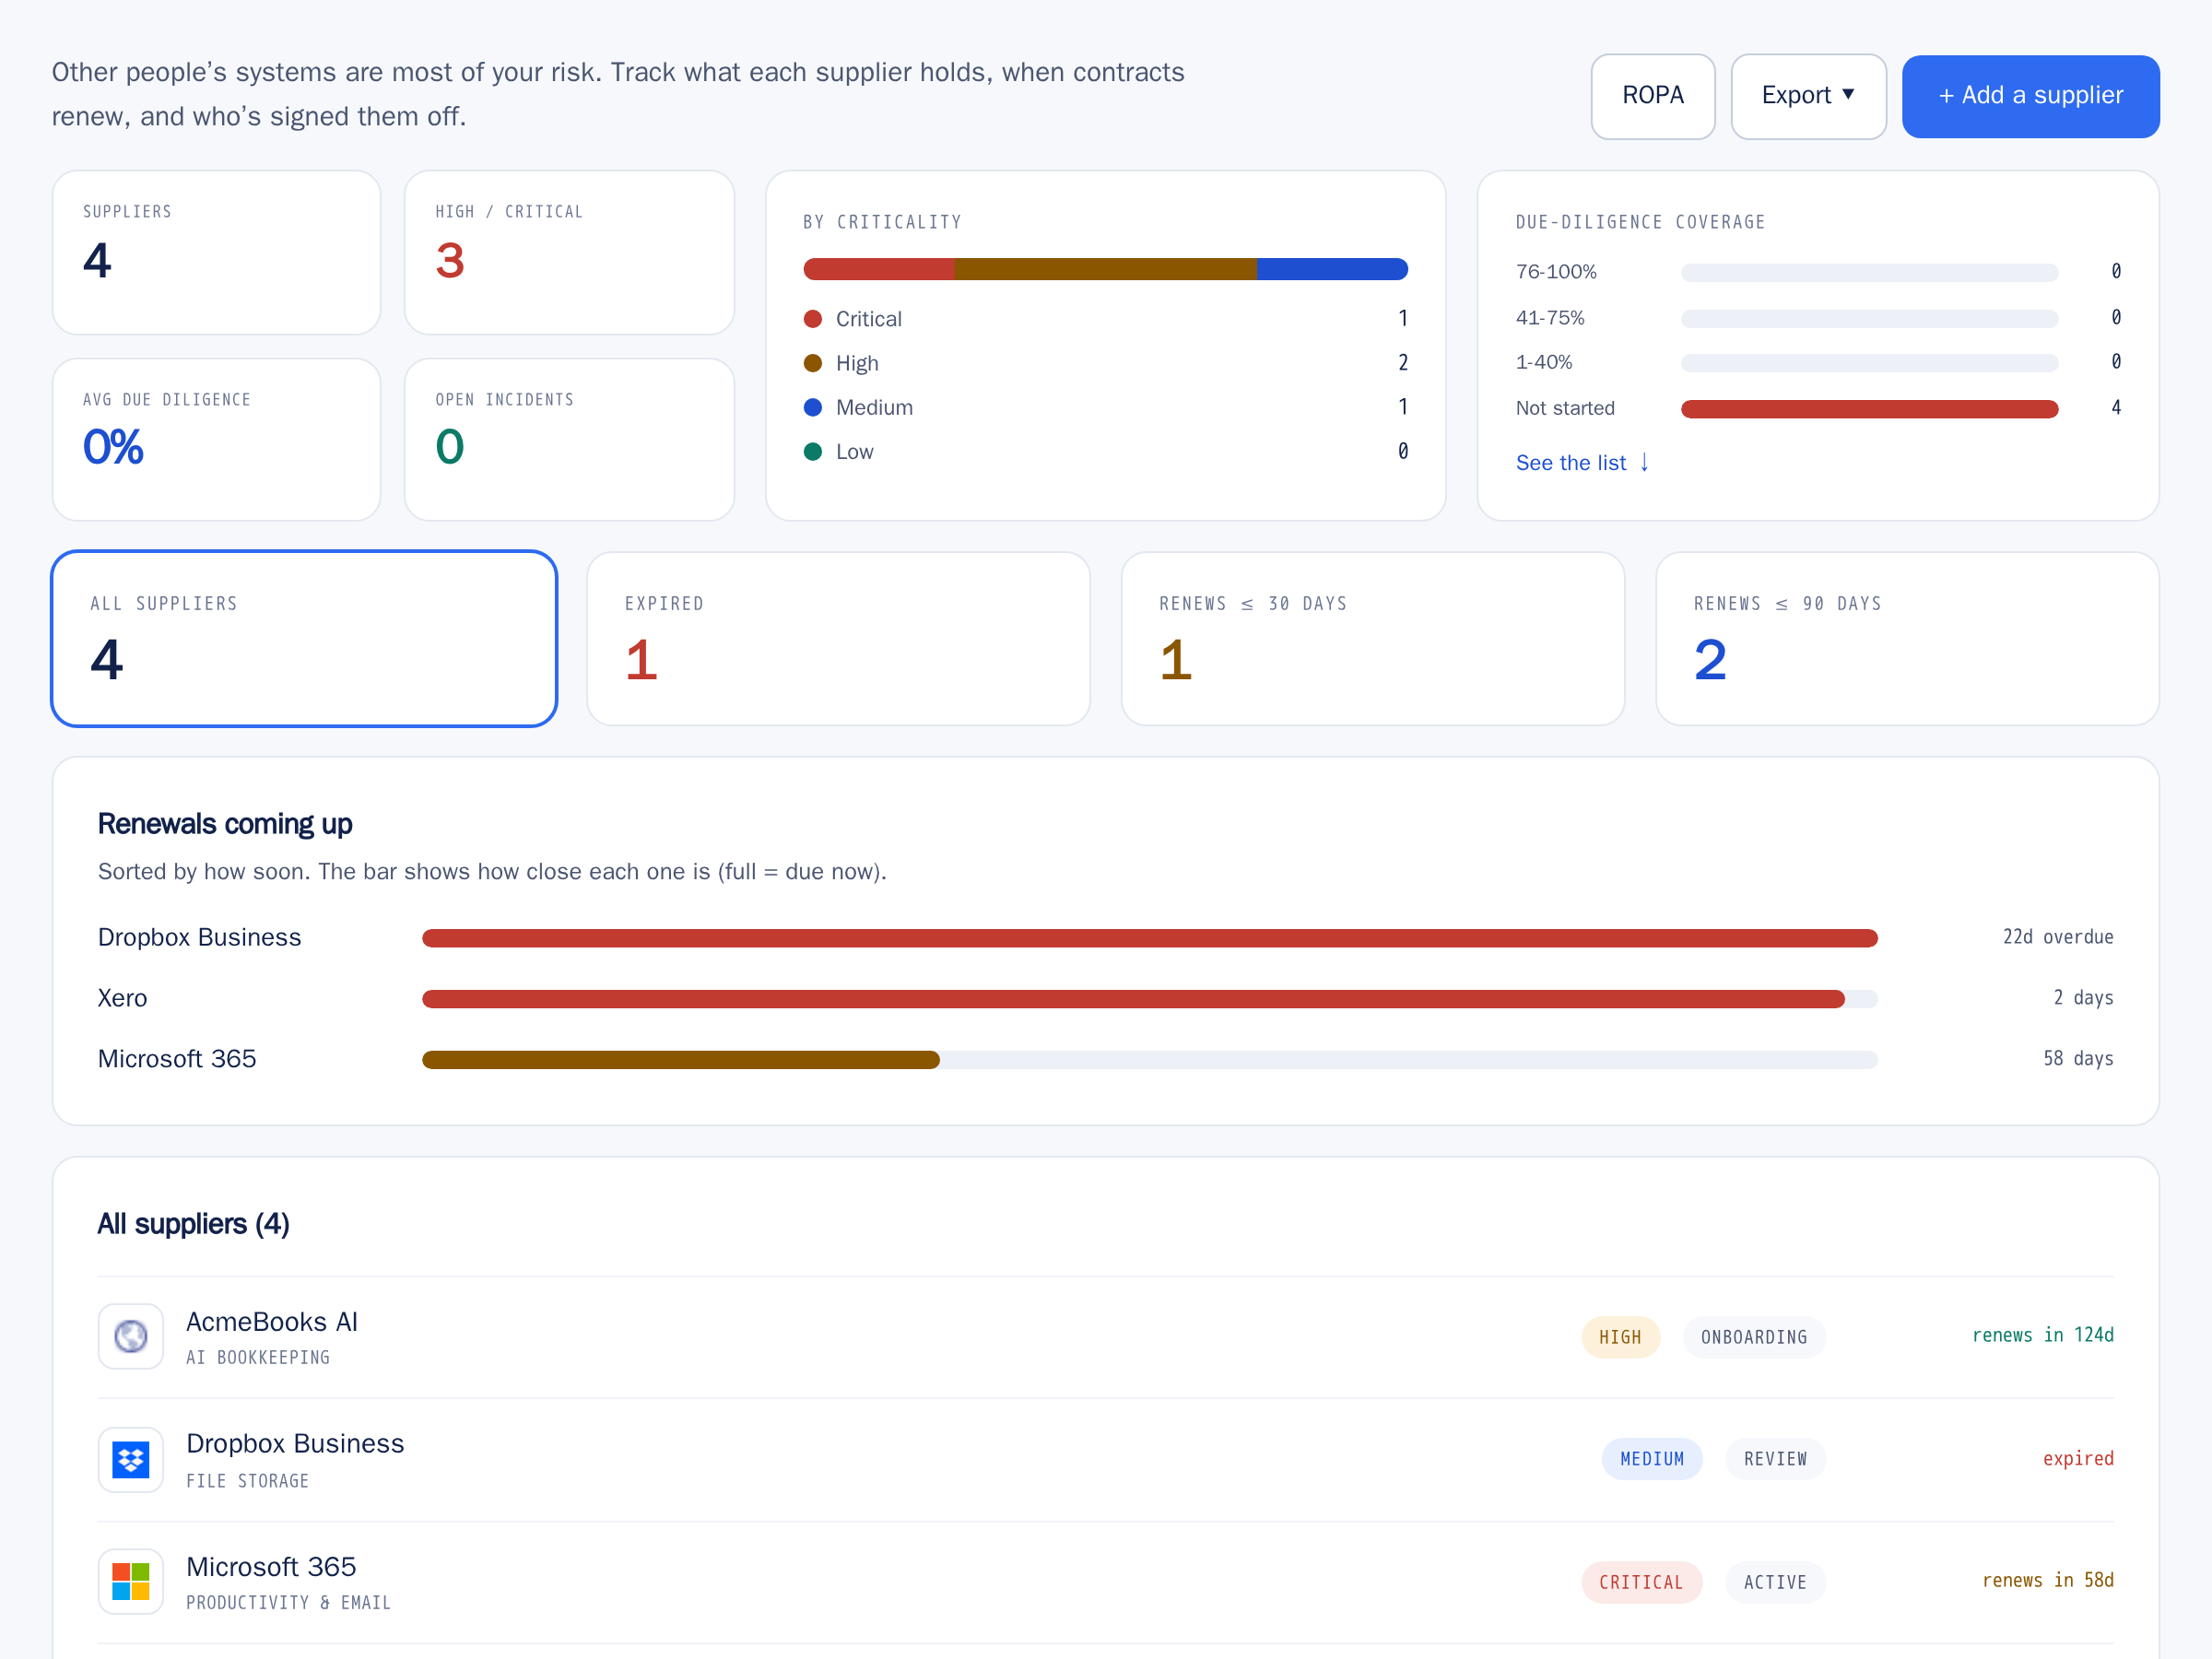Filter suppliers by Expired card

pos(838,638)
